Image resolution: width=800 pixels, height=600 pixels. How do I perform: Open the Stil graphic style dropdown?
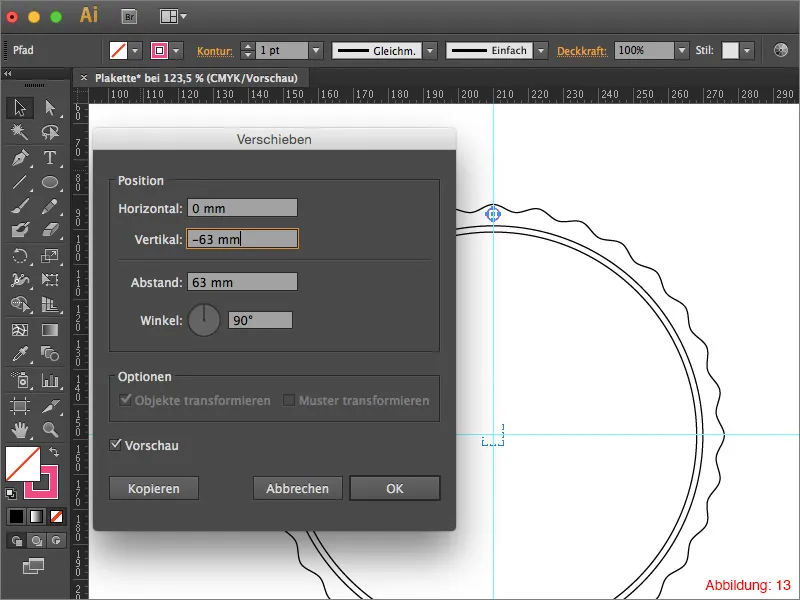click(x=747, y=51)
